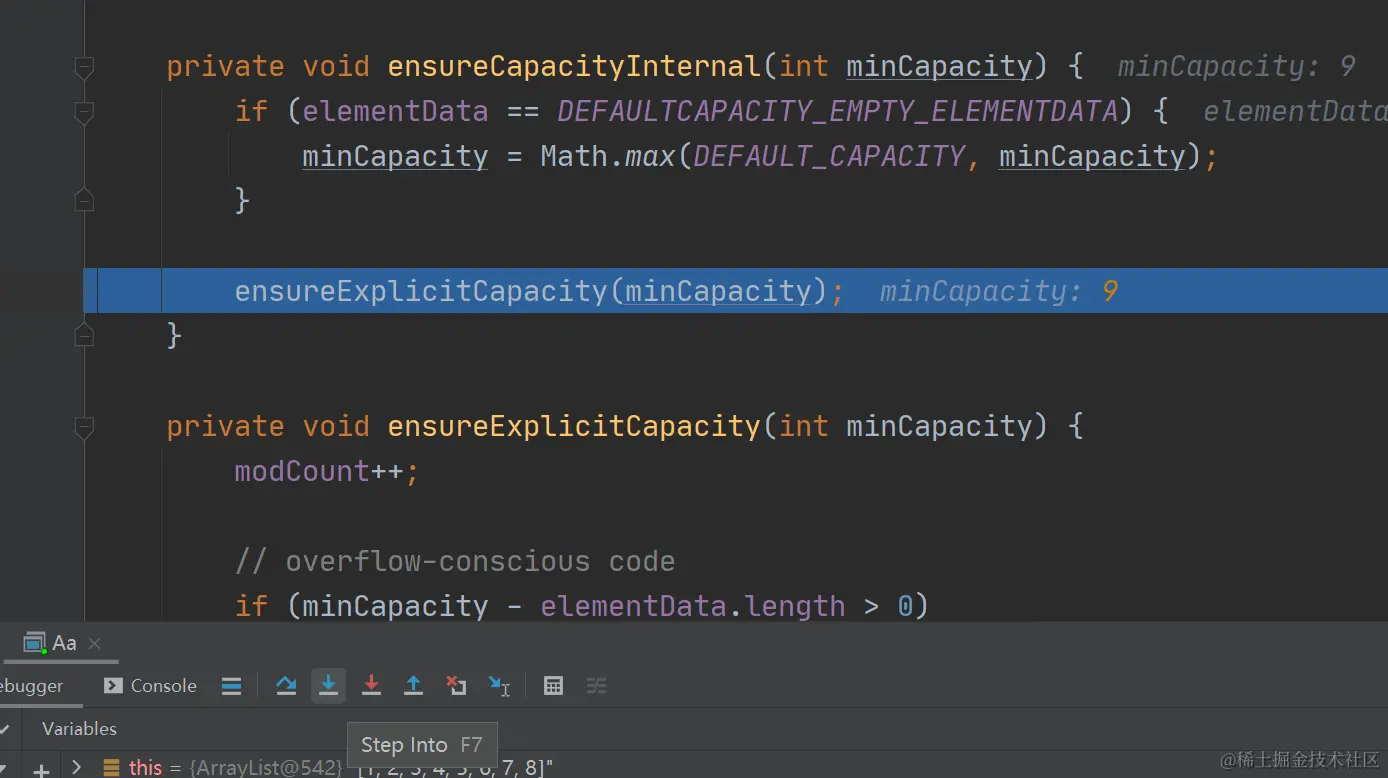This screenshot has width=1388, height=778.
Task: Switch to the Console tab
Action: tap(148, 685)
